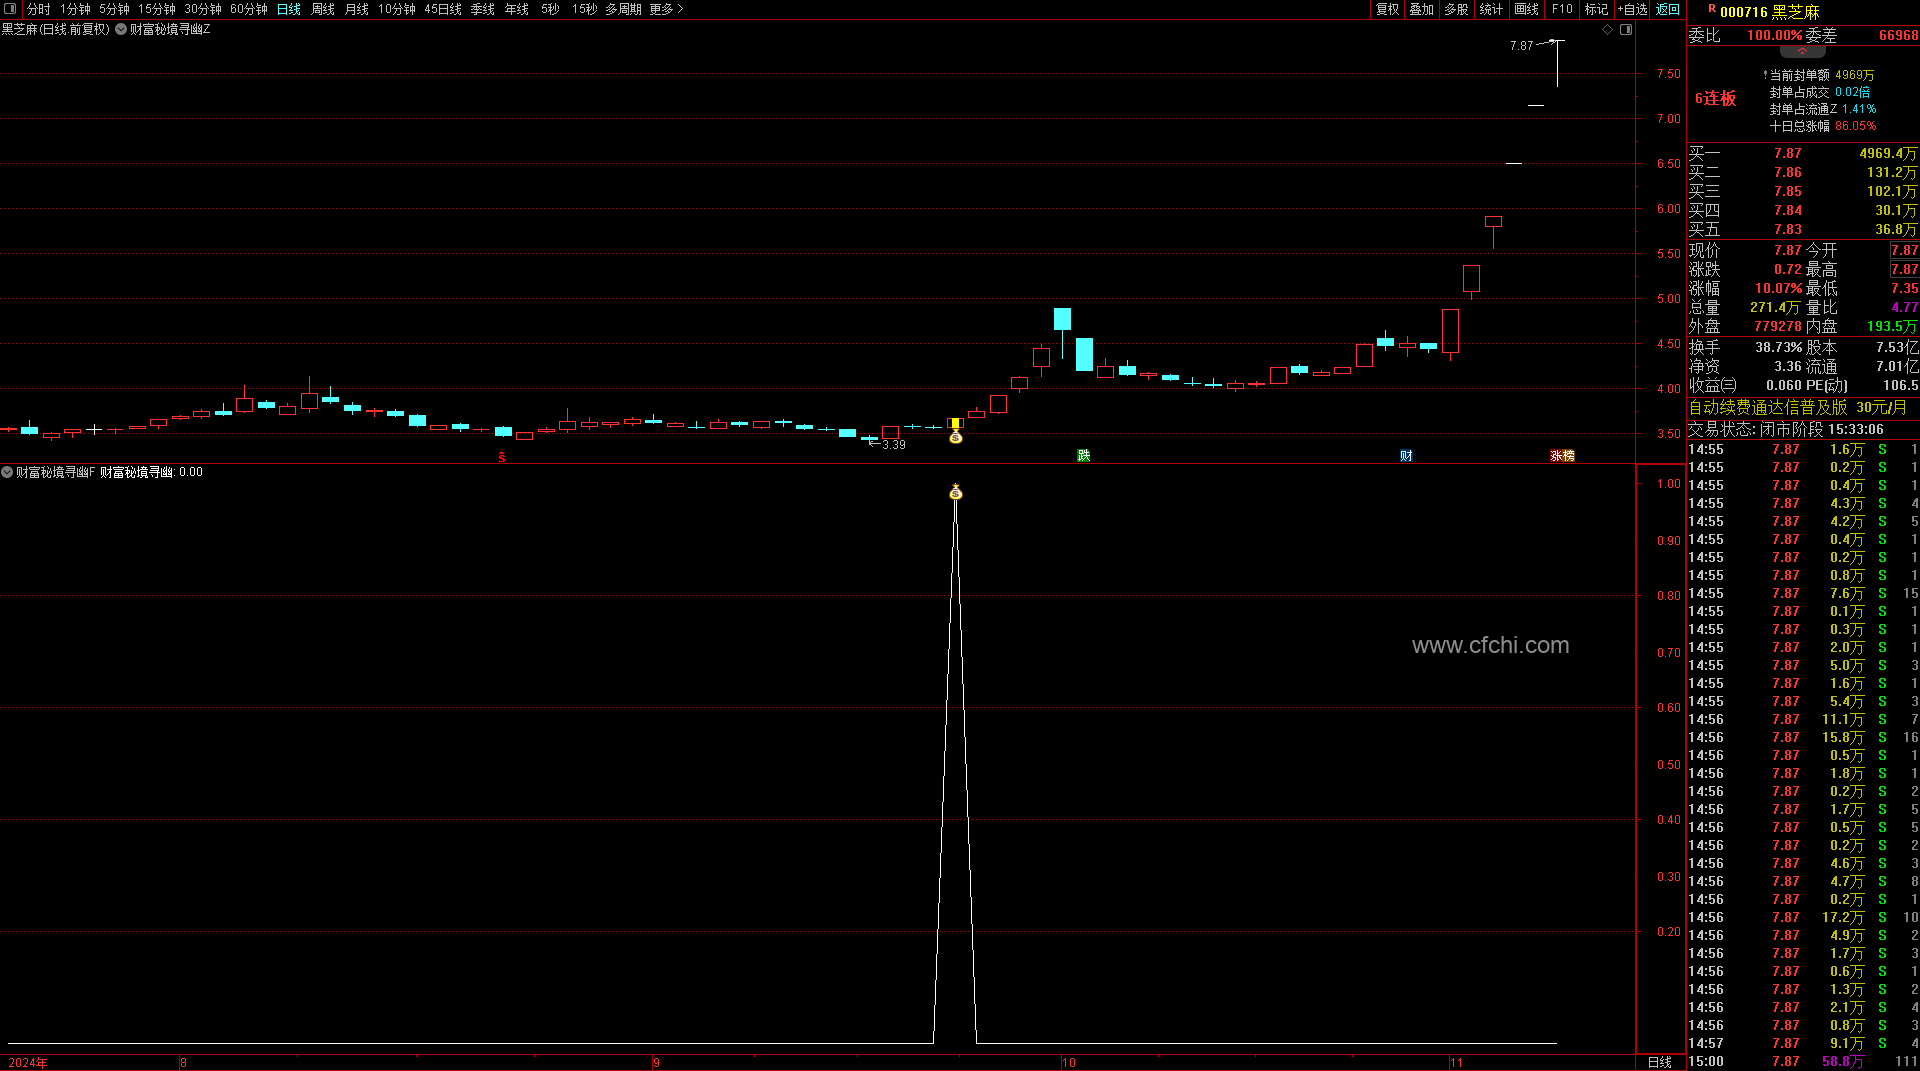The image size is (1920, 1071).
Task: Click the 3.39 low price label on chart
Action: click(893, 445)
